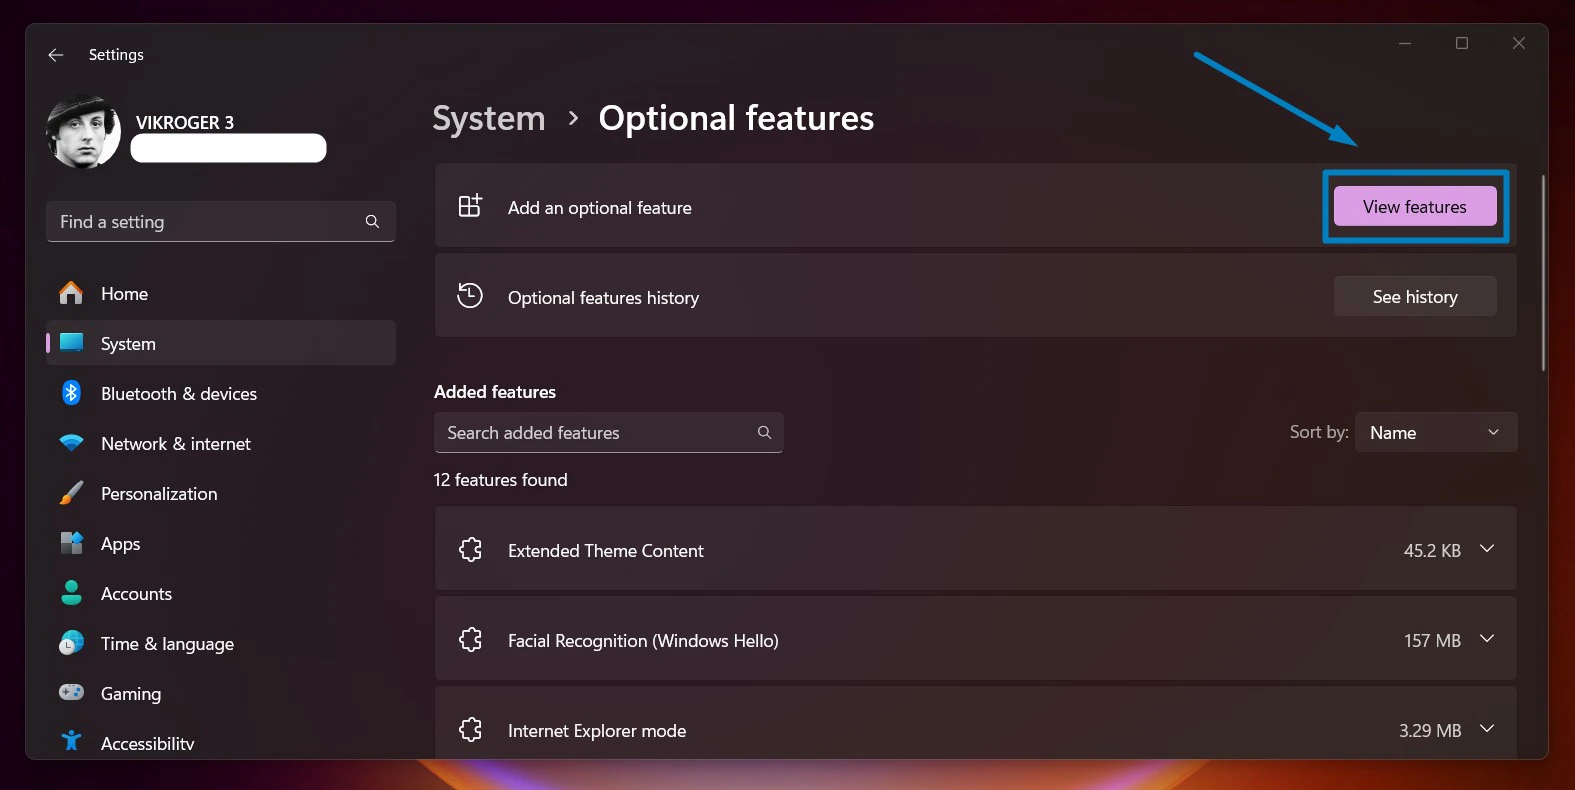Select System in the sidebar
Viewport: 1575px width, 790px height.
(x=220, y=343)
